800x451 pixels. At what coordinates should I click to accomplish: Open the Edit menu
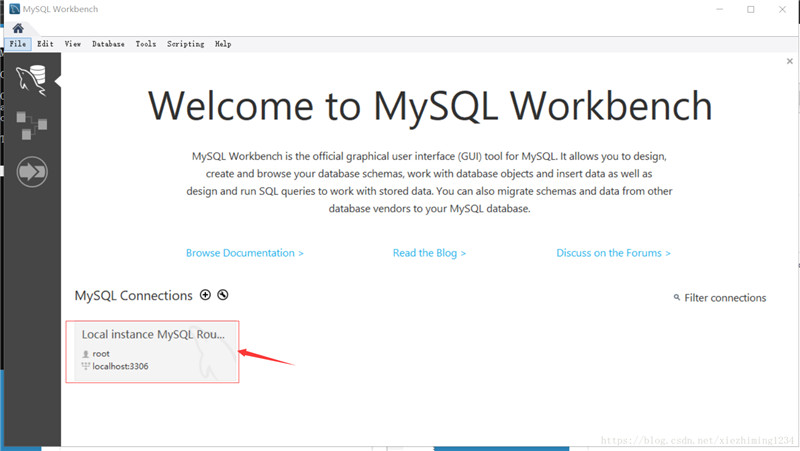point(45,44)
